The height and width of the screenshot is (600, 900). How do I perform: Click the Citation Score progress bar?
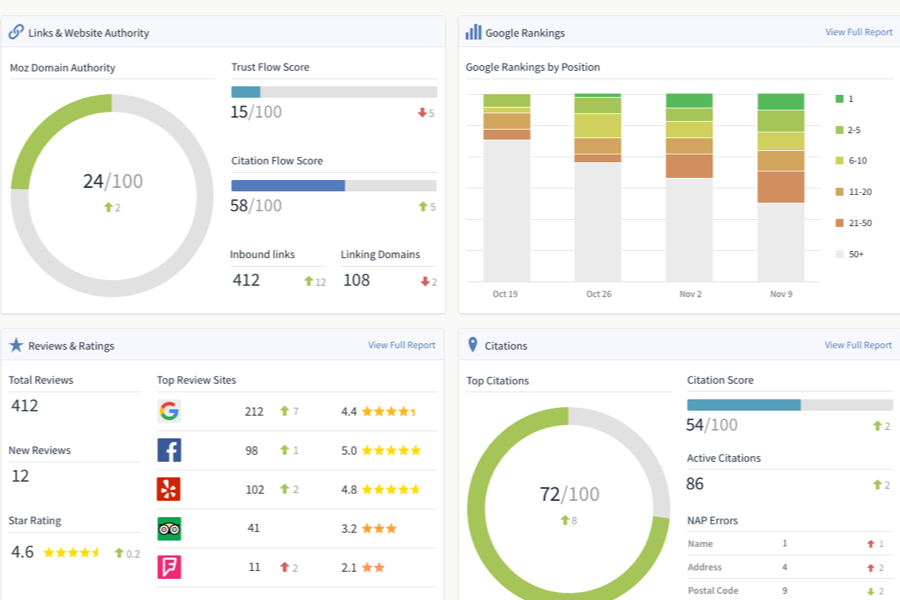pyautogui.click(x=790, y=405)
